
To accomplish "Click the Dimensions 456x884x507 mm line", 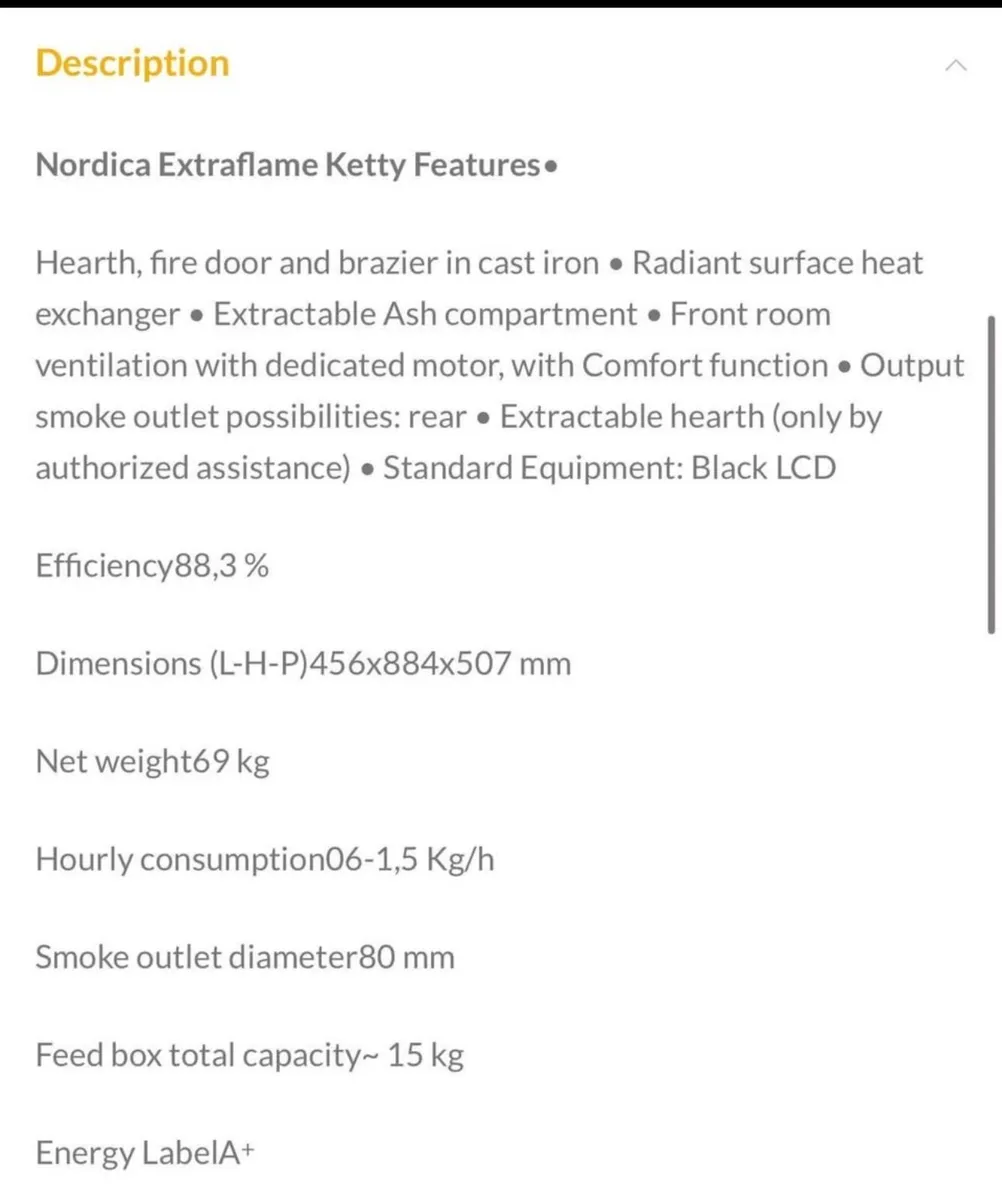I will (x=303, y=663).
